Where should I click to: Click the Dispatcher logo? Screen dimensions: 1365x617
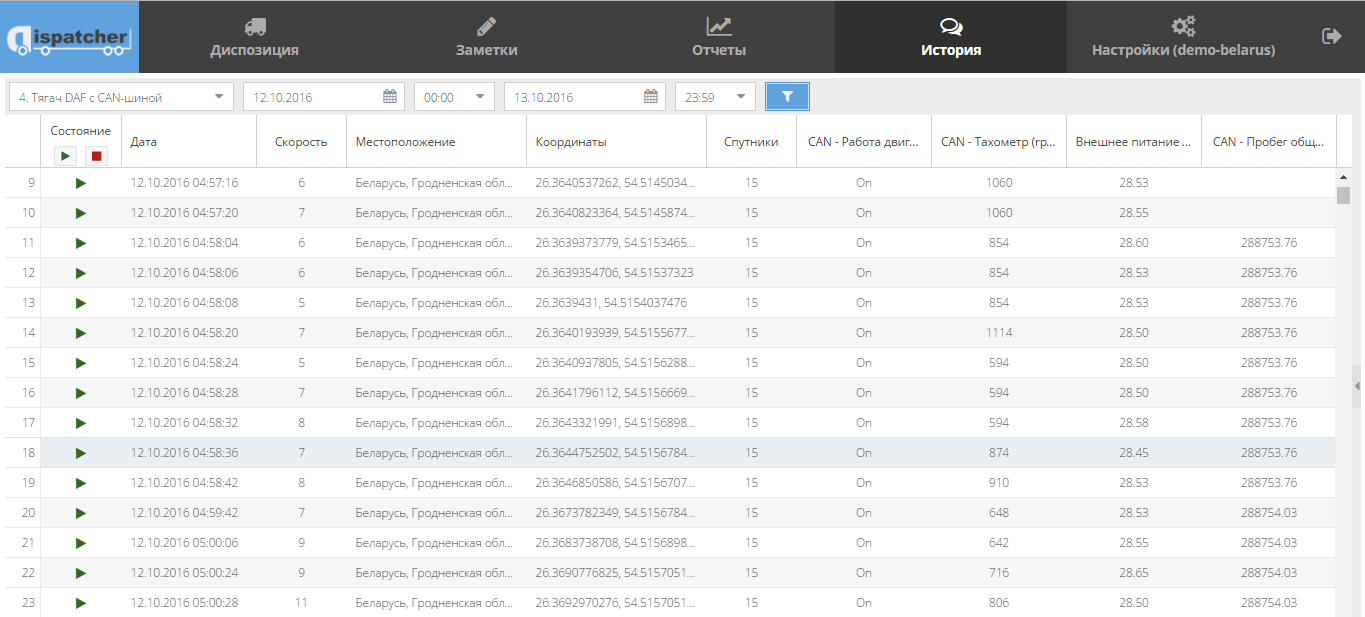click(x=69, y=38)
